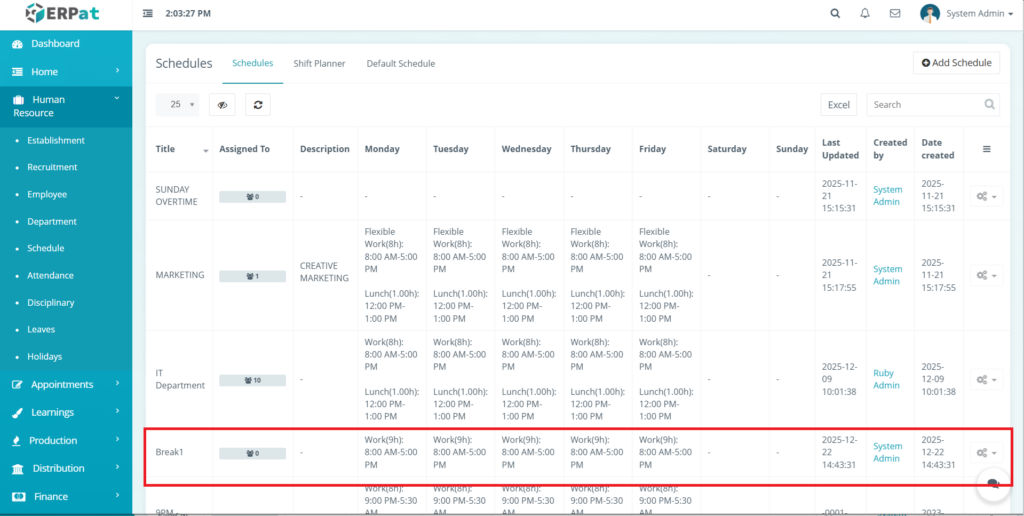Toggle column visibility eye-slash button

(x=223, y=105)
